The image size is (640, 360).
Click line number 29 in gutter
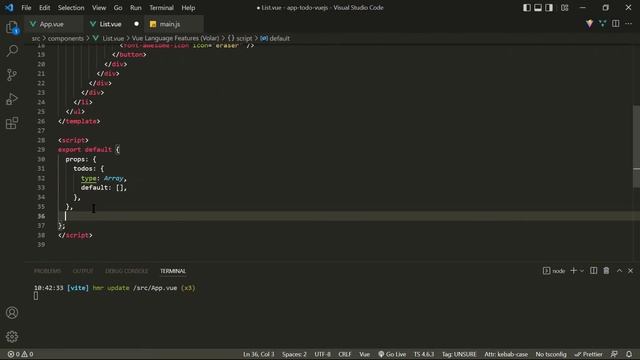[x=41, y=149]
